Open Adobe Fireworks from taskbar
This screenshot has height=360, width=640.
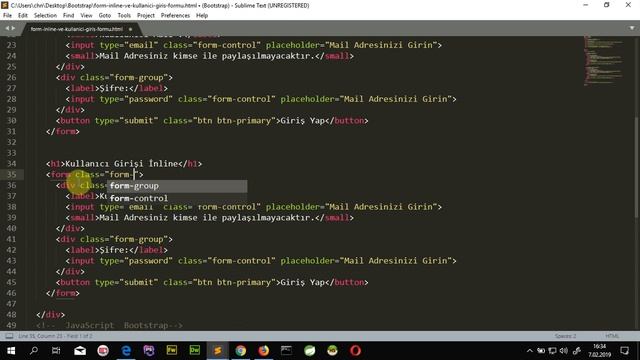coord(172,351)
